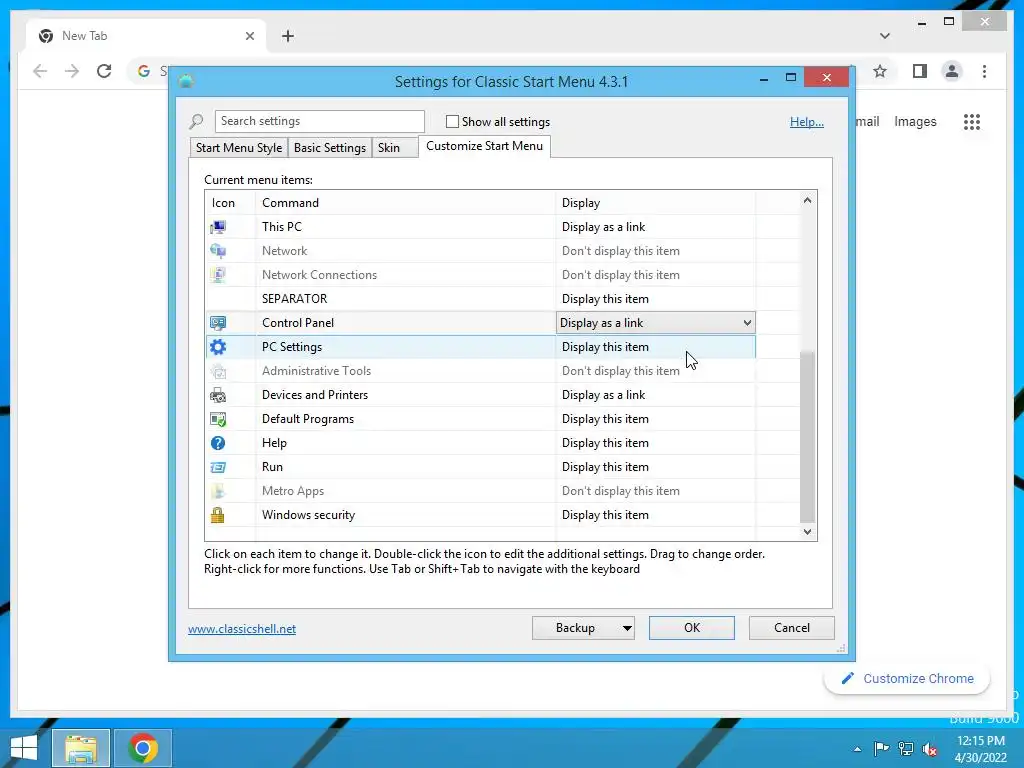Click the muted volume tray icon
Viewport: 1024px width, 768px height.
pos(930,749)
